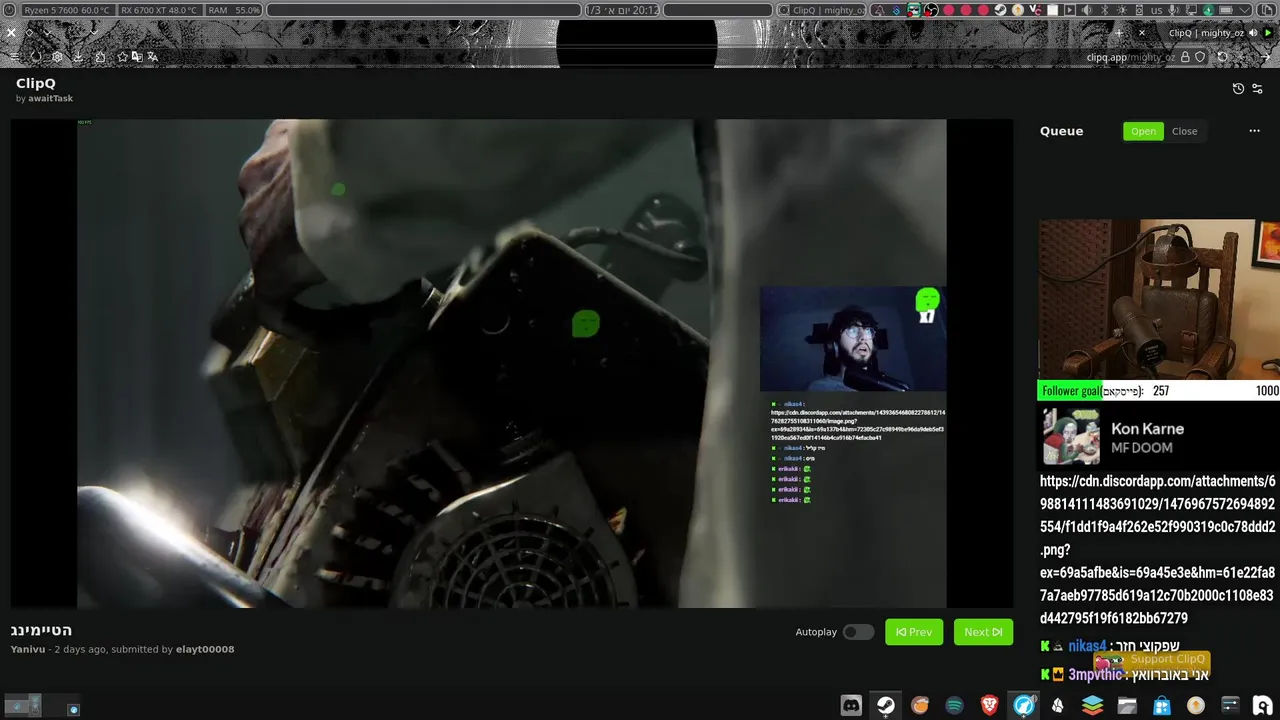Open the browser hamburger menu icon
Viewport: 1280px width, 720px height.
pyautogui.click(x=14, y=57)
